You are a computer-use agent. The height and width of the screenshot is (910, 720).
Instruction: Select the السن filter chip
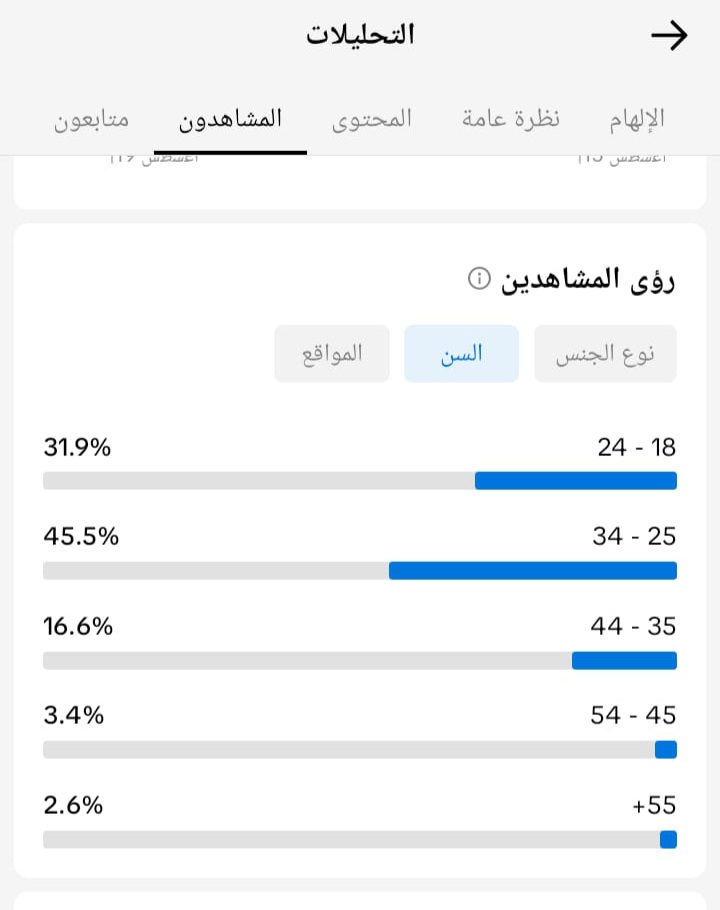pos(461,353)
